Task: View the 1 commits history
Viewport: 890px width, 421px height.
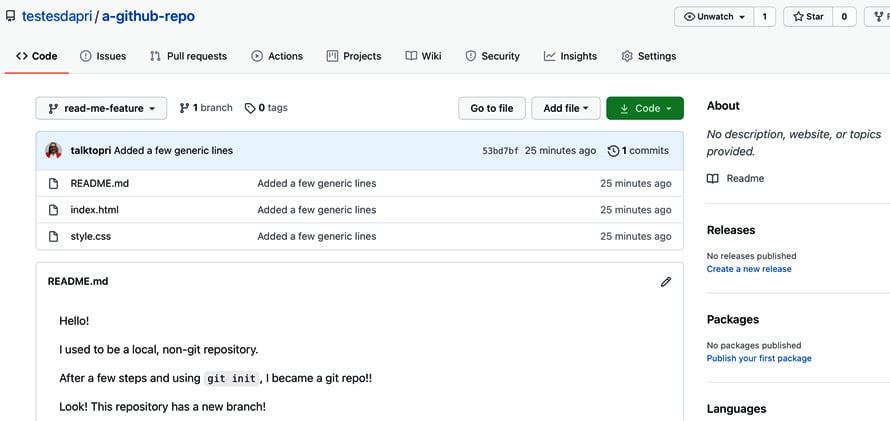Action: (638, 150)
